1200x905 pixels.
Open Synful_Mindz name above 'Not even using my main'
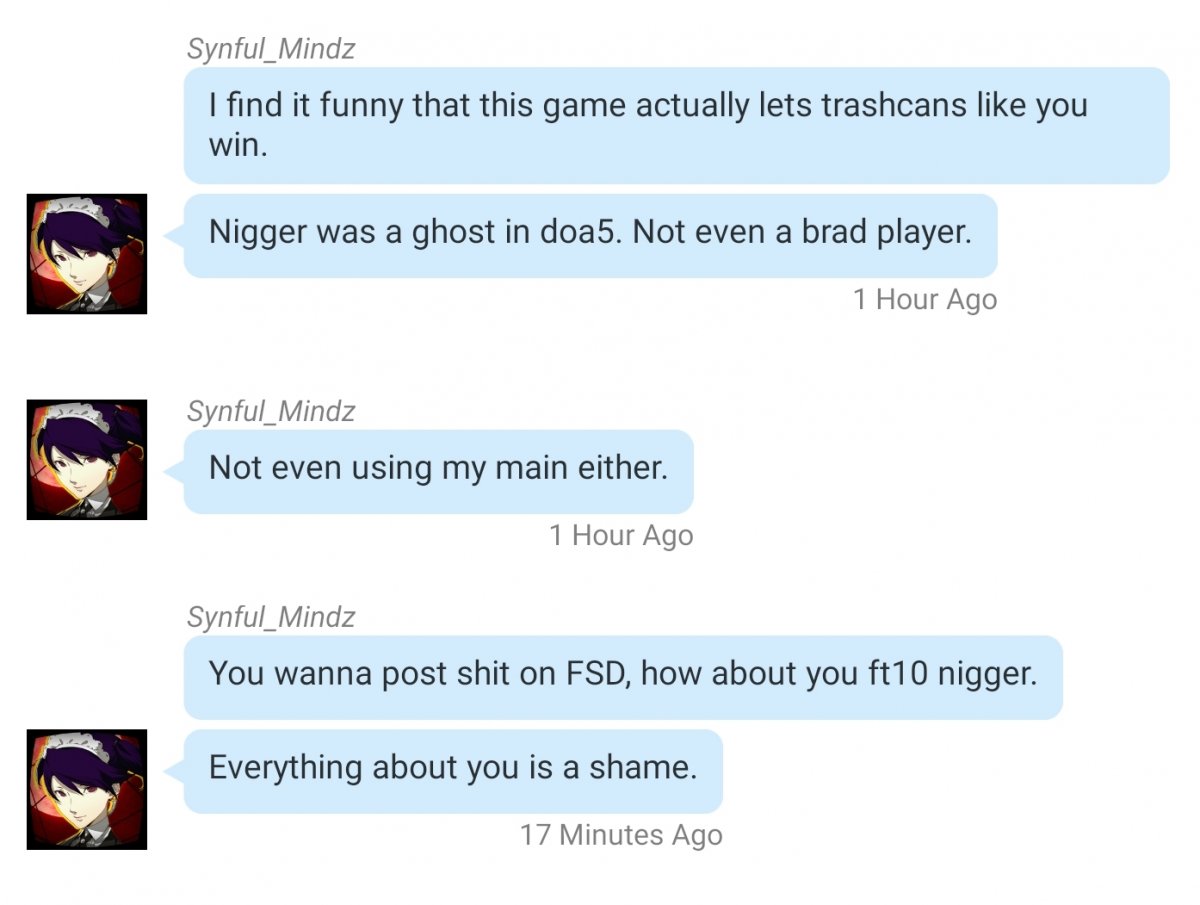[271, 411]
